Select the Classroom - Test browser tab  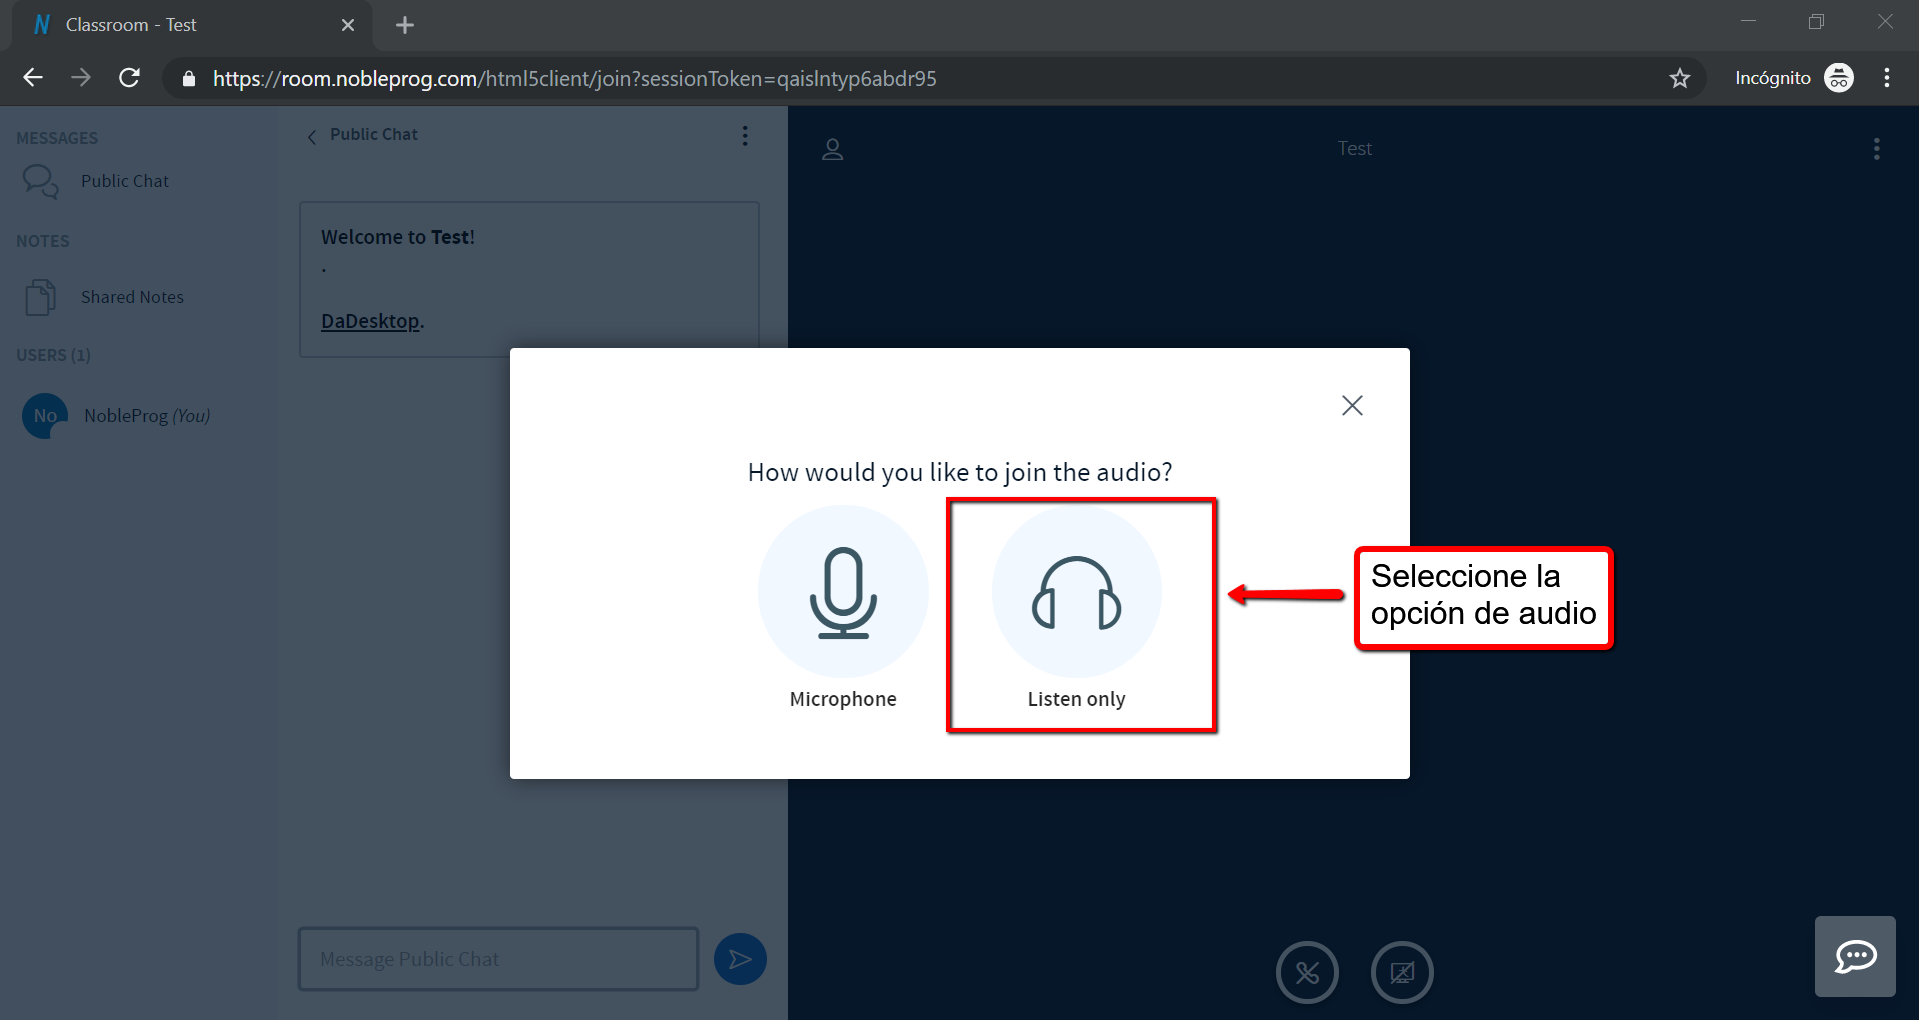pyautogui.click(x=180, y=25)
